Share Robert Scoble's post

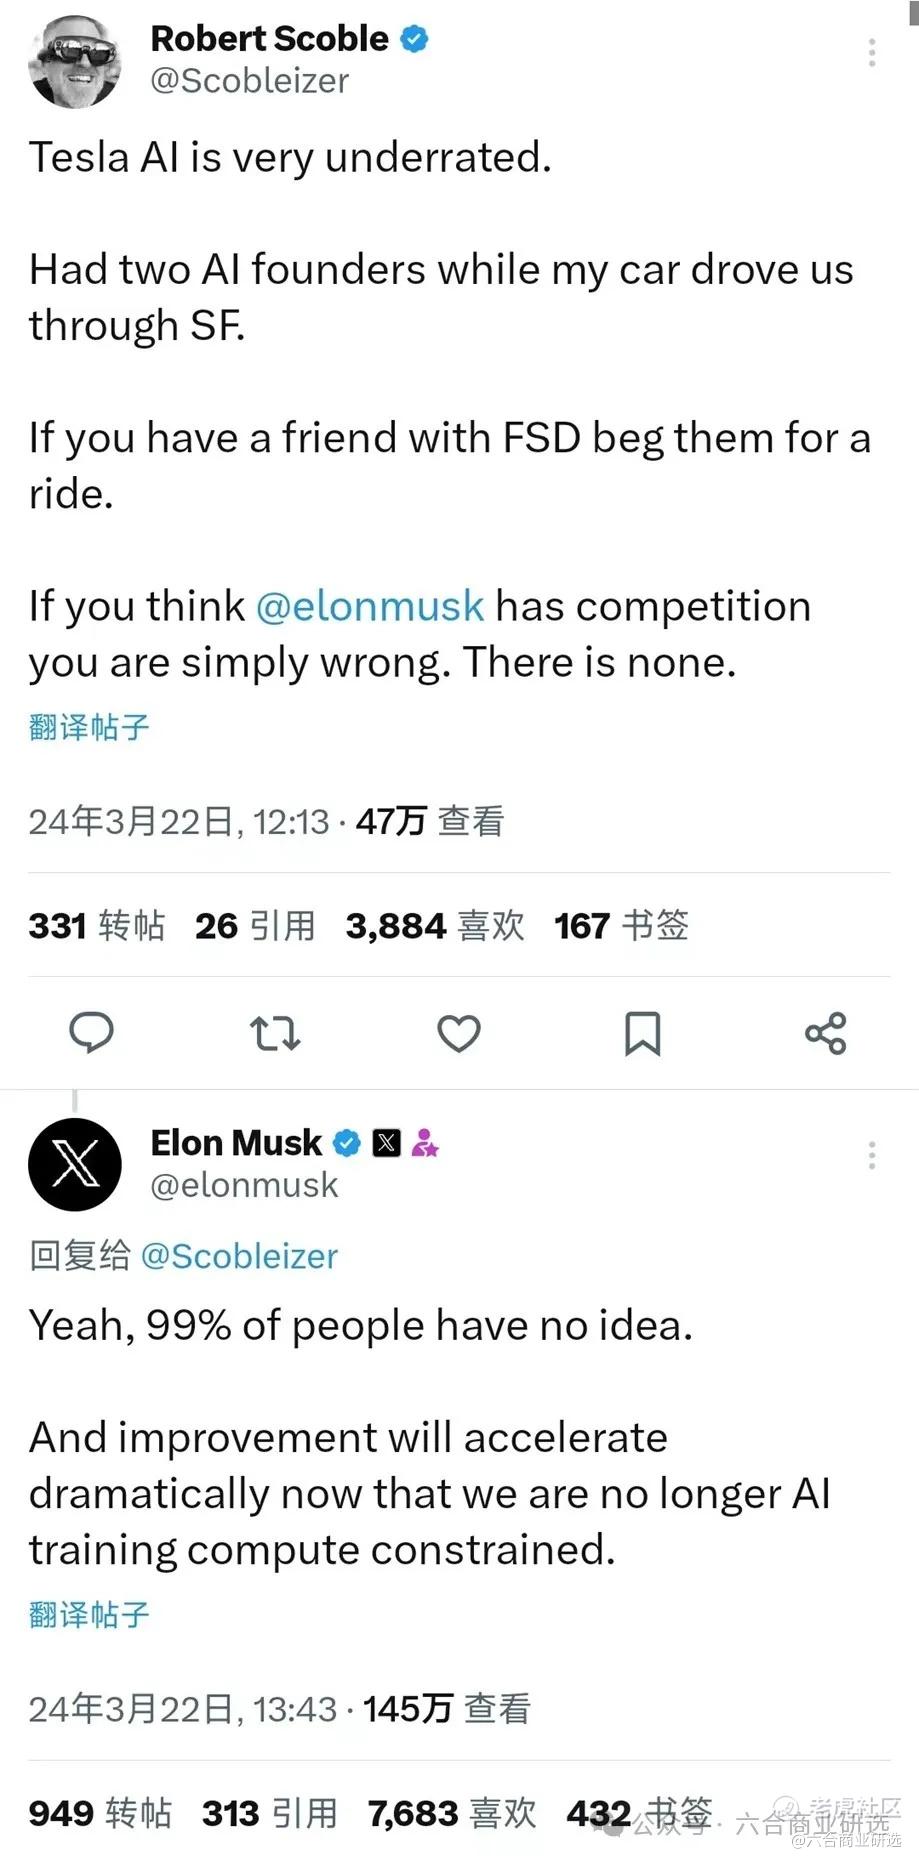click(826, 1033)
